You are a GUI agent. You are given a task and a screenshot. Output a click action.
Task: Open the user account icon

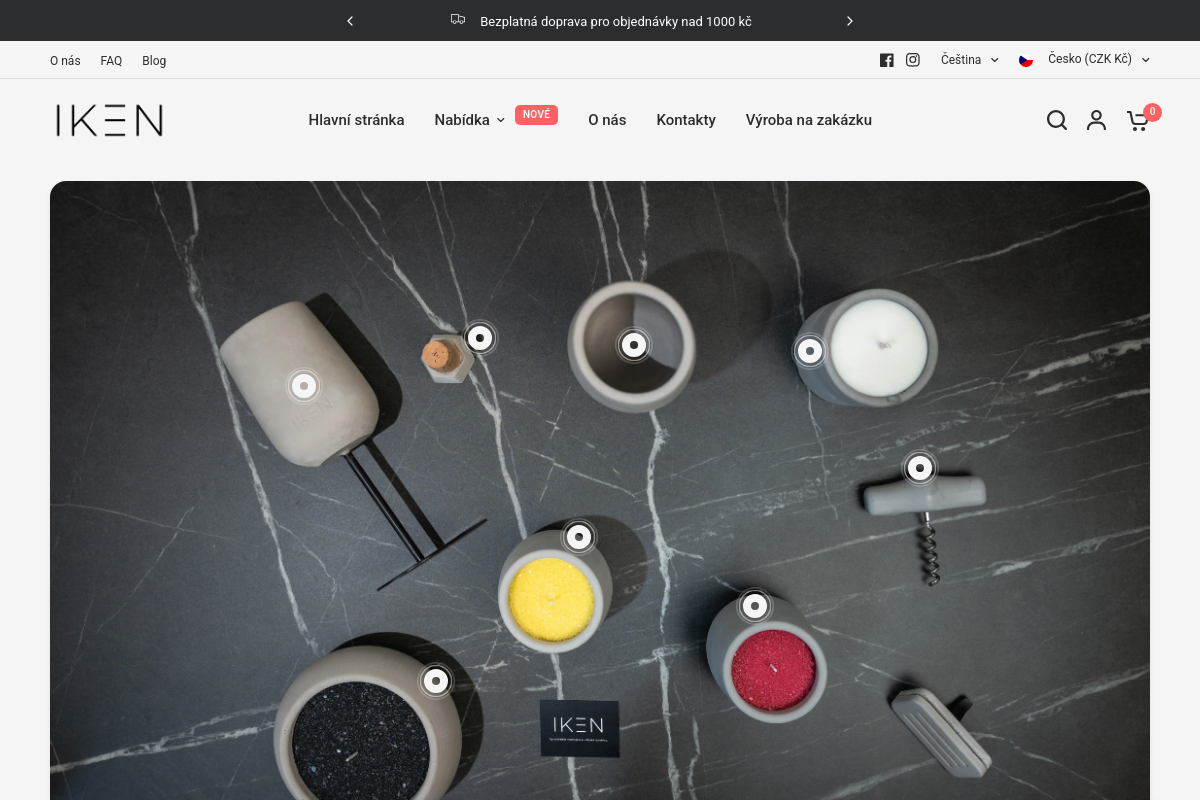coord(1096,120)
